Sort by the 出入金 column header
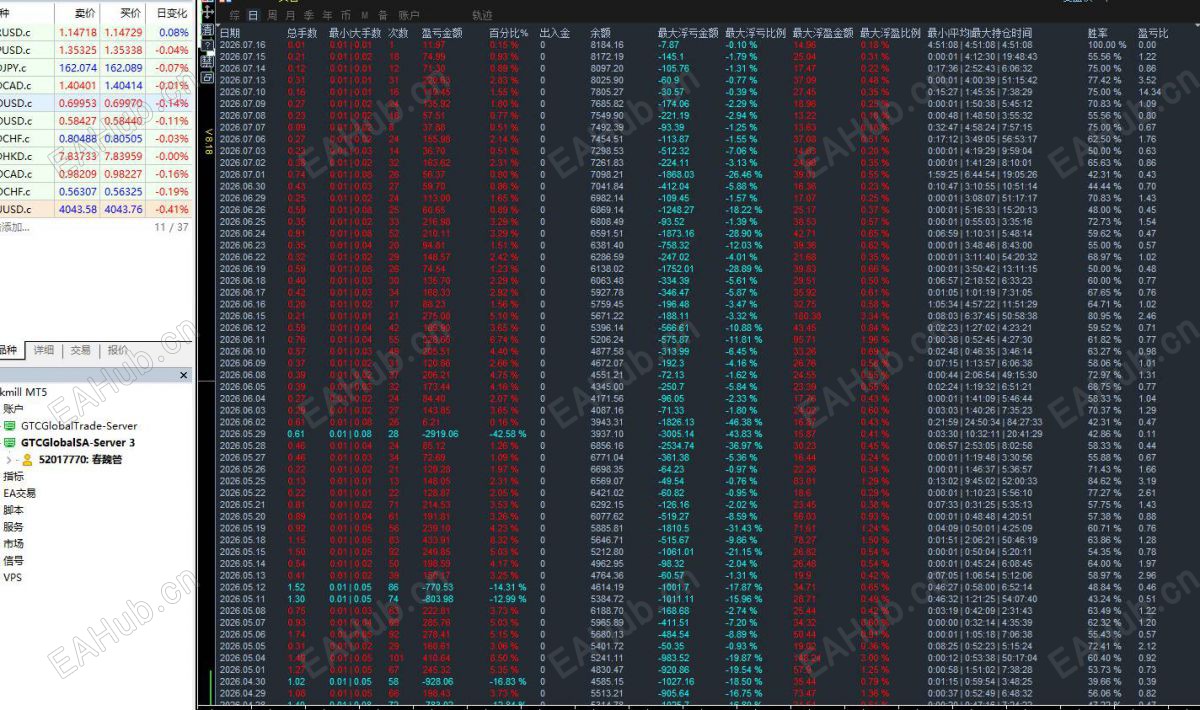The width and height of the screenshot is (1200, 710). [x=554, y=33]
